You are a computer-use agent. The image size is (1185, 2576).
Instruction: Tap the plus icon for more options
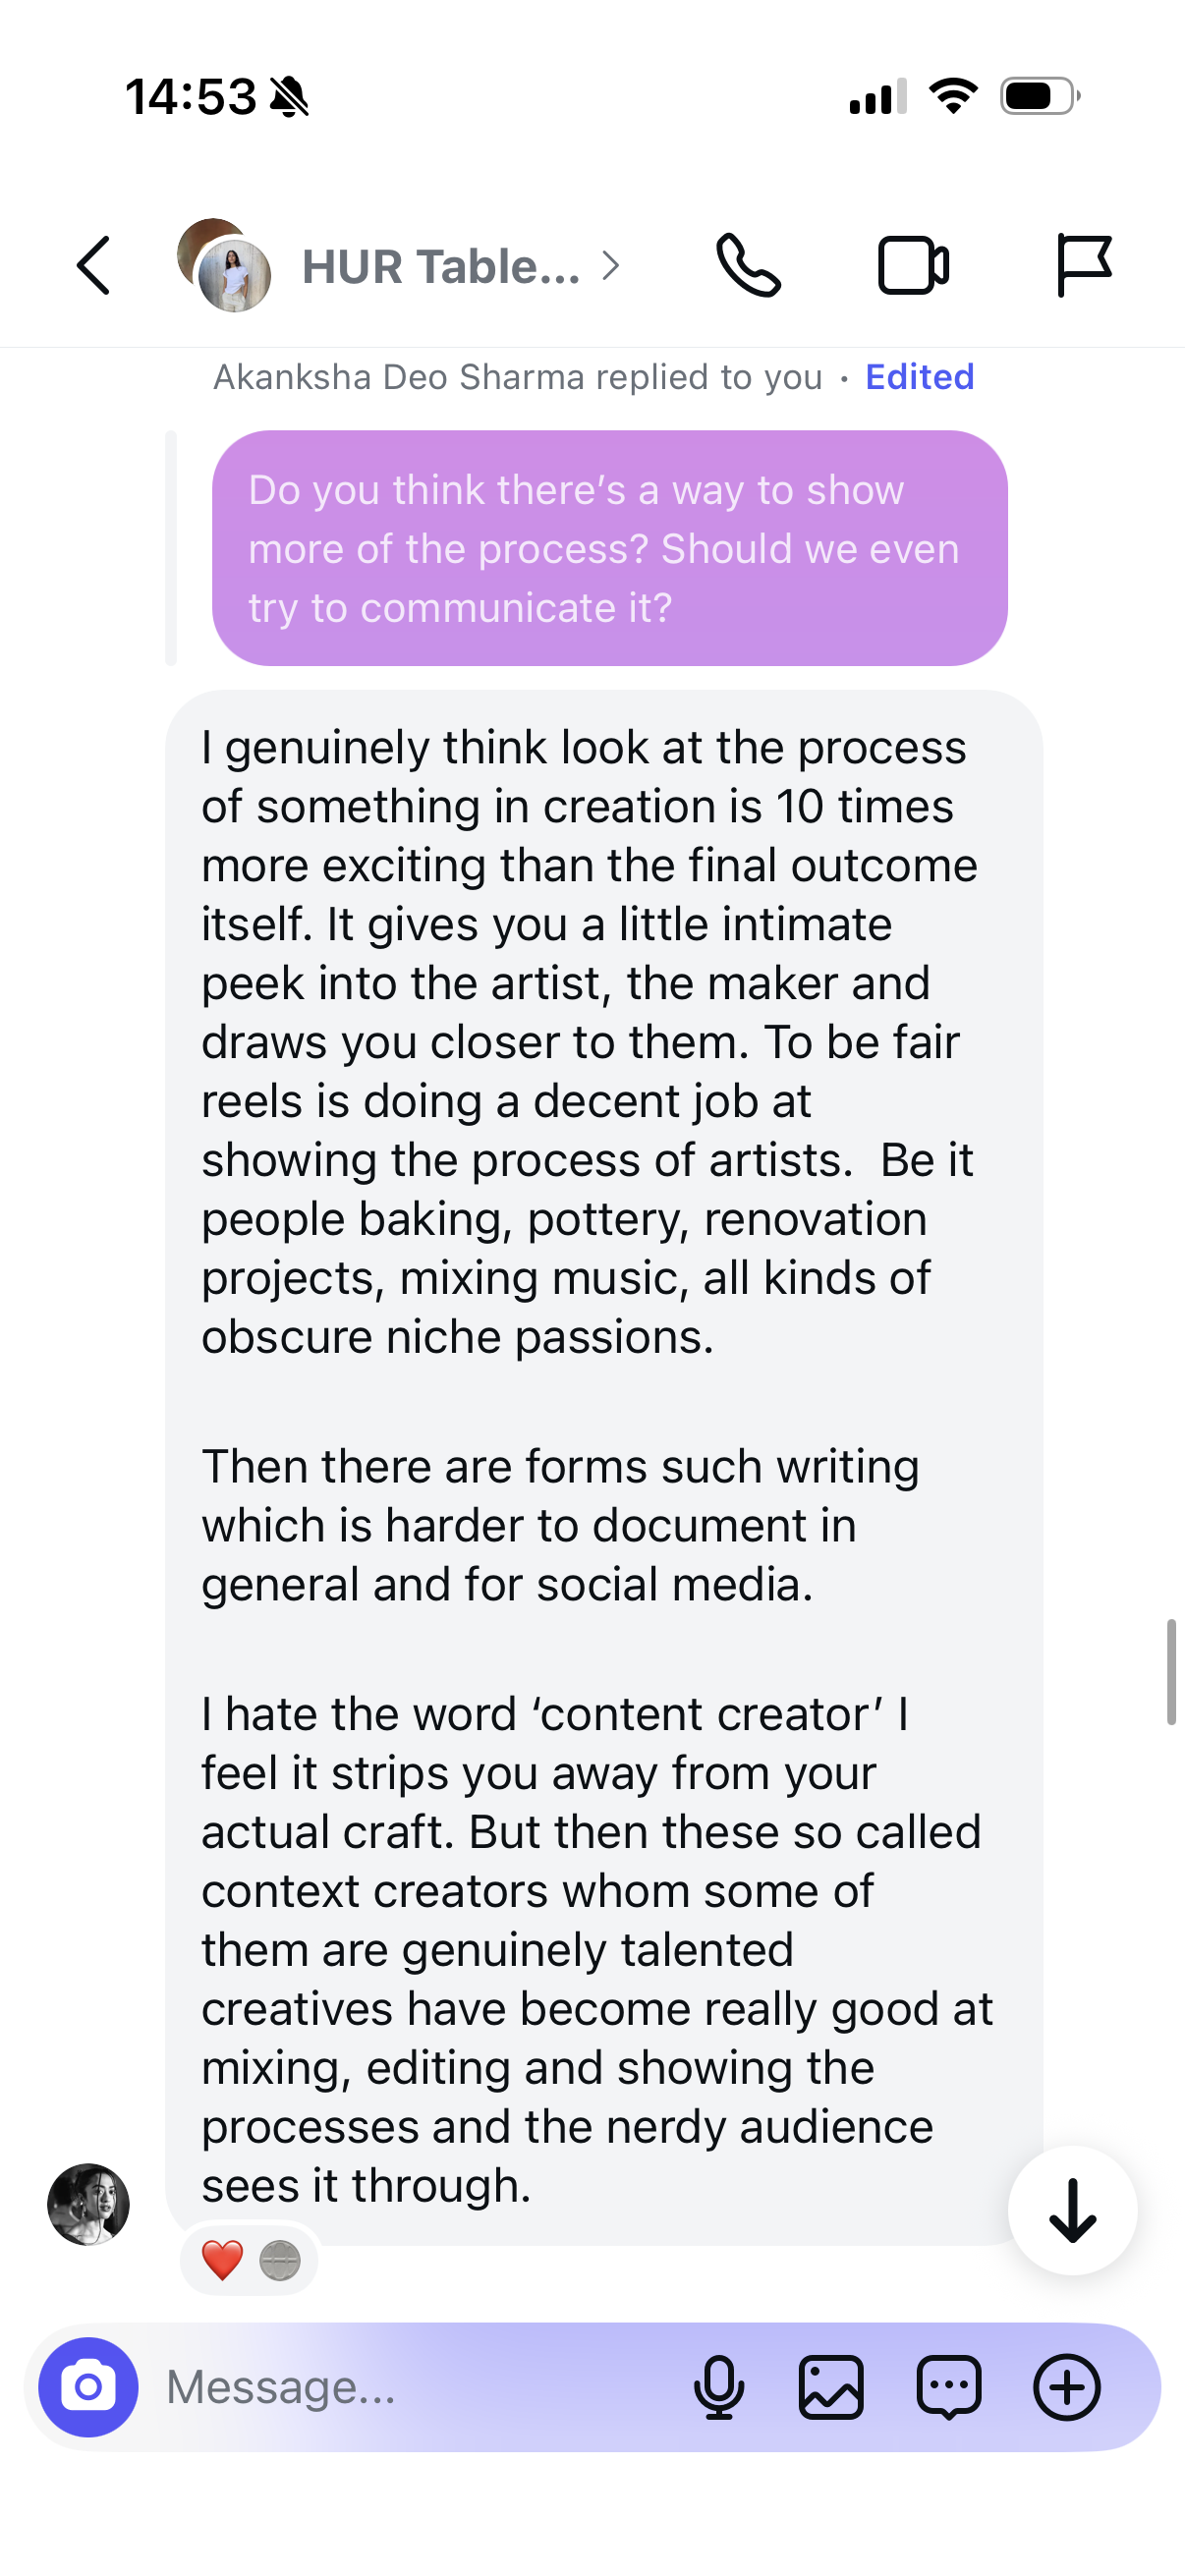tap(1066, 2387)
